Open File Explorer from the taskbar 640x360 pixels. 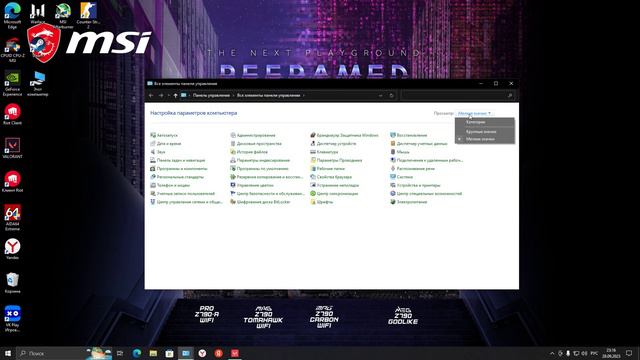coord(153,353)
